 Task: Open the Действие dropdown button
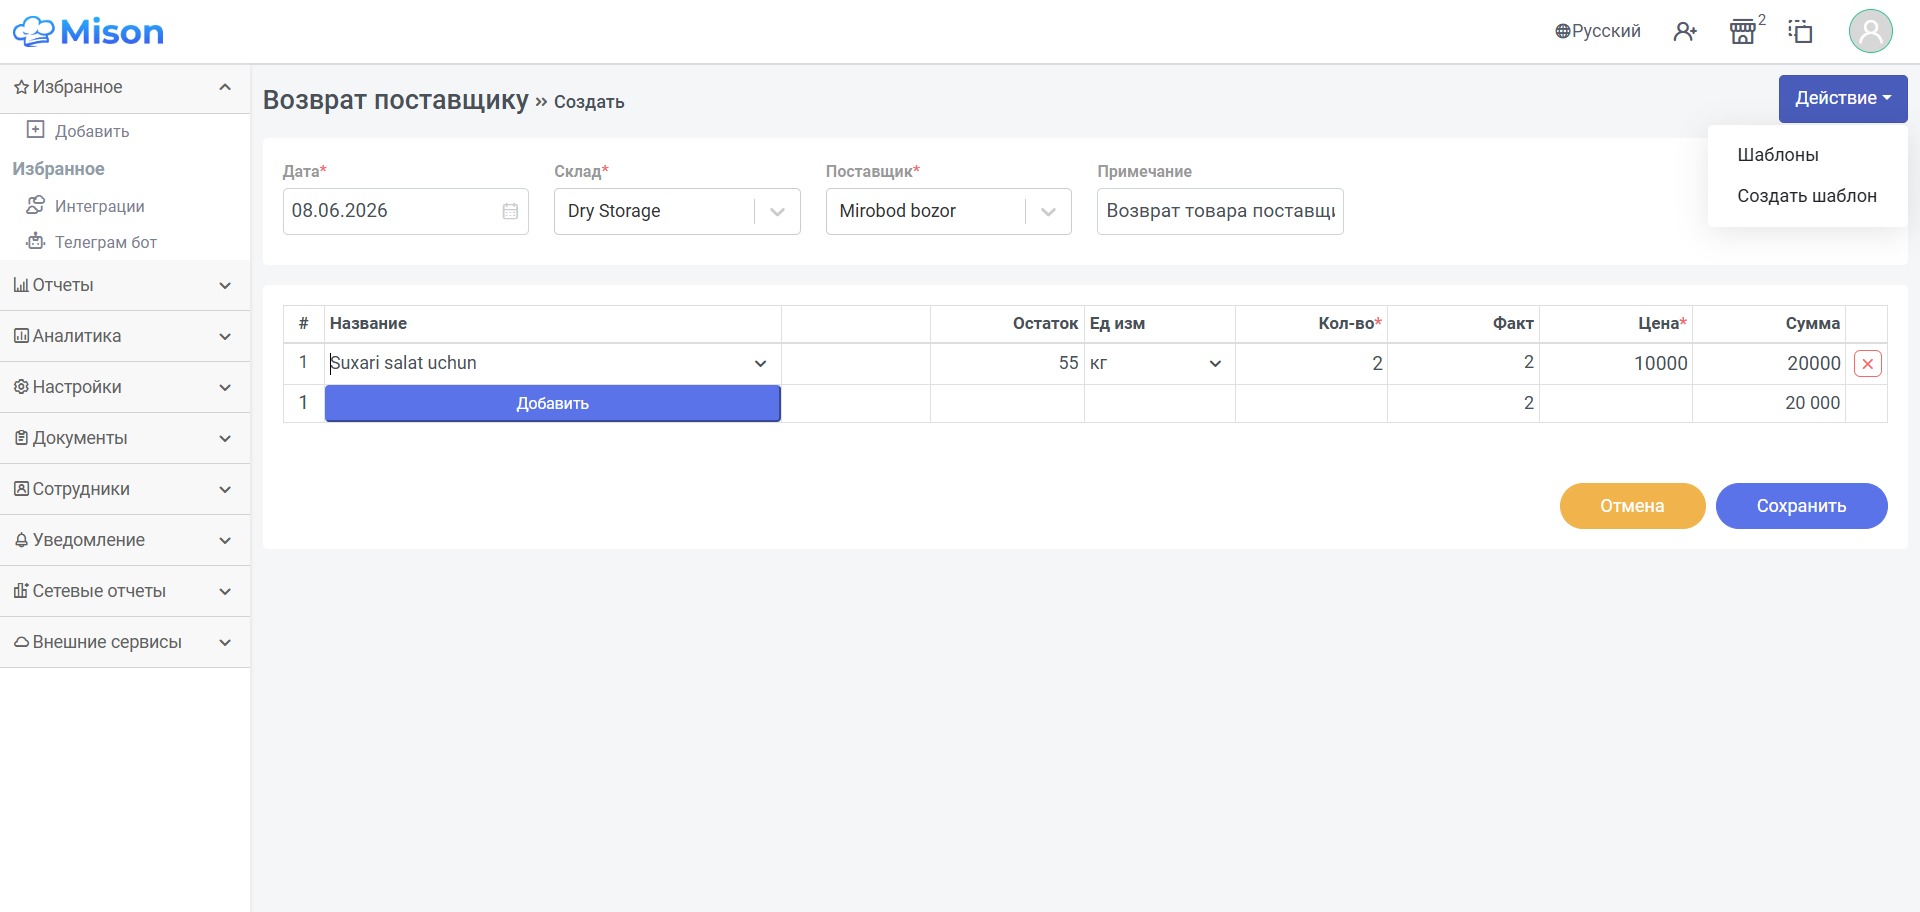pyautogui.click(x=1842, y=99)
